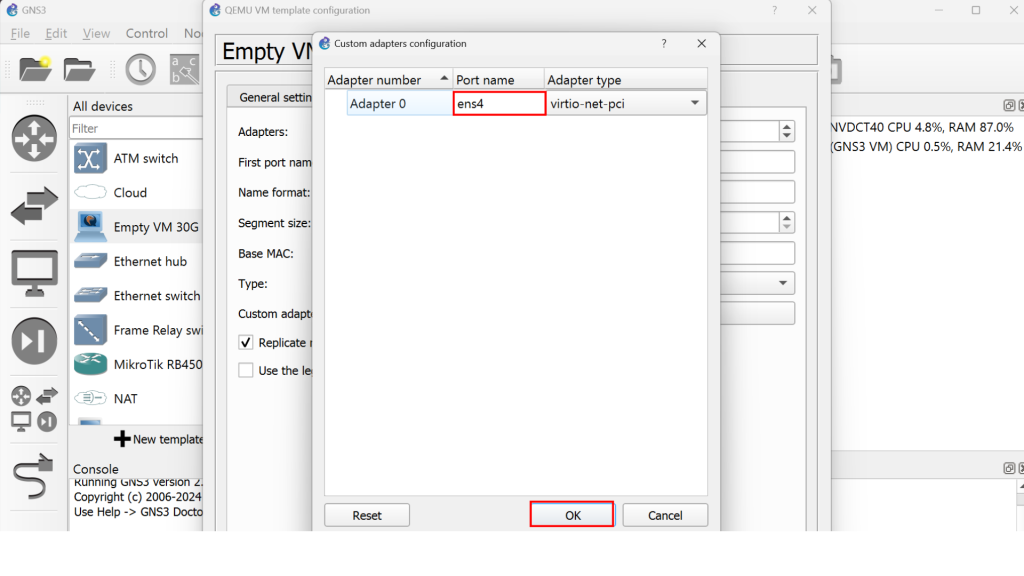1024x576 pixels.
Task: Enable the 'Use the legacy' checkbox
Action: click(246, 370)
